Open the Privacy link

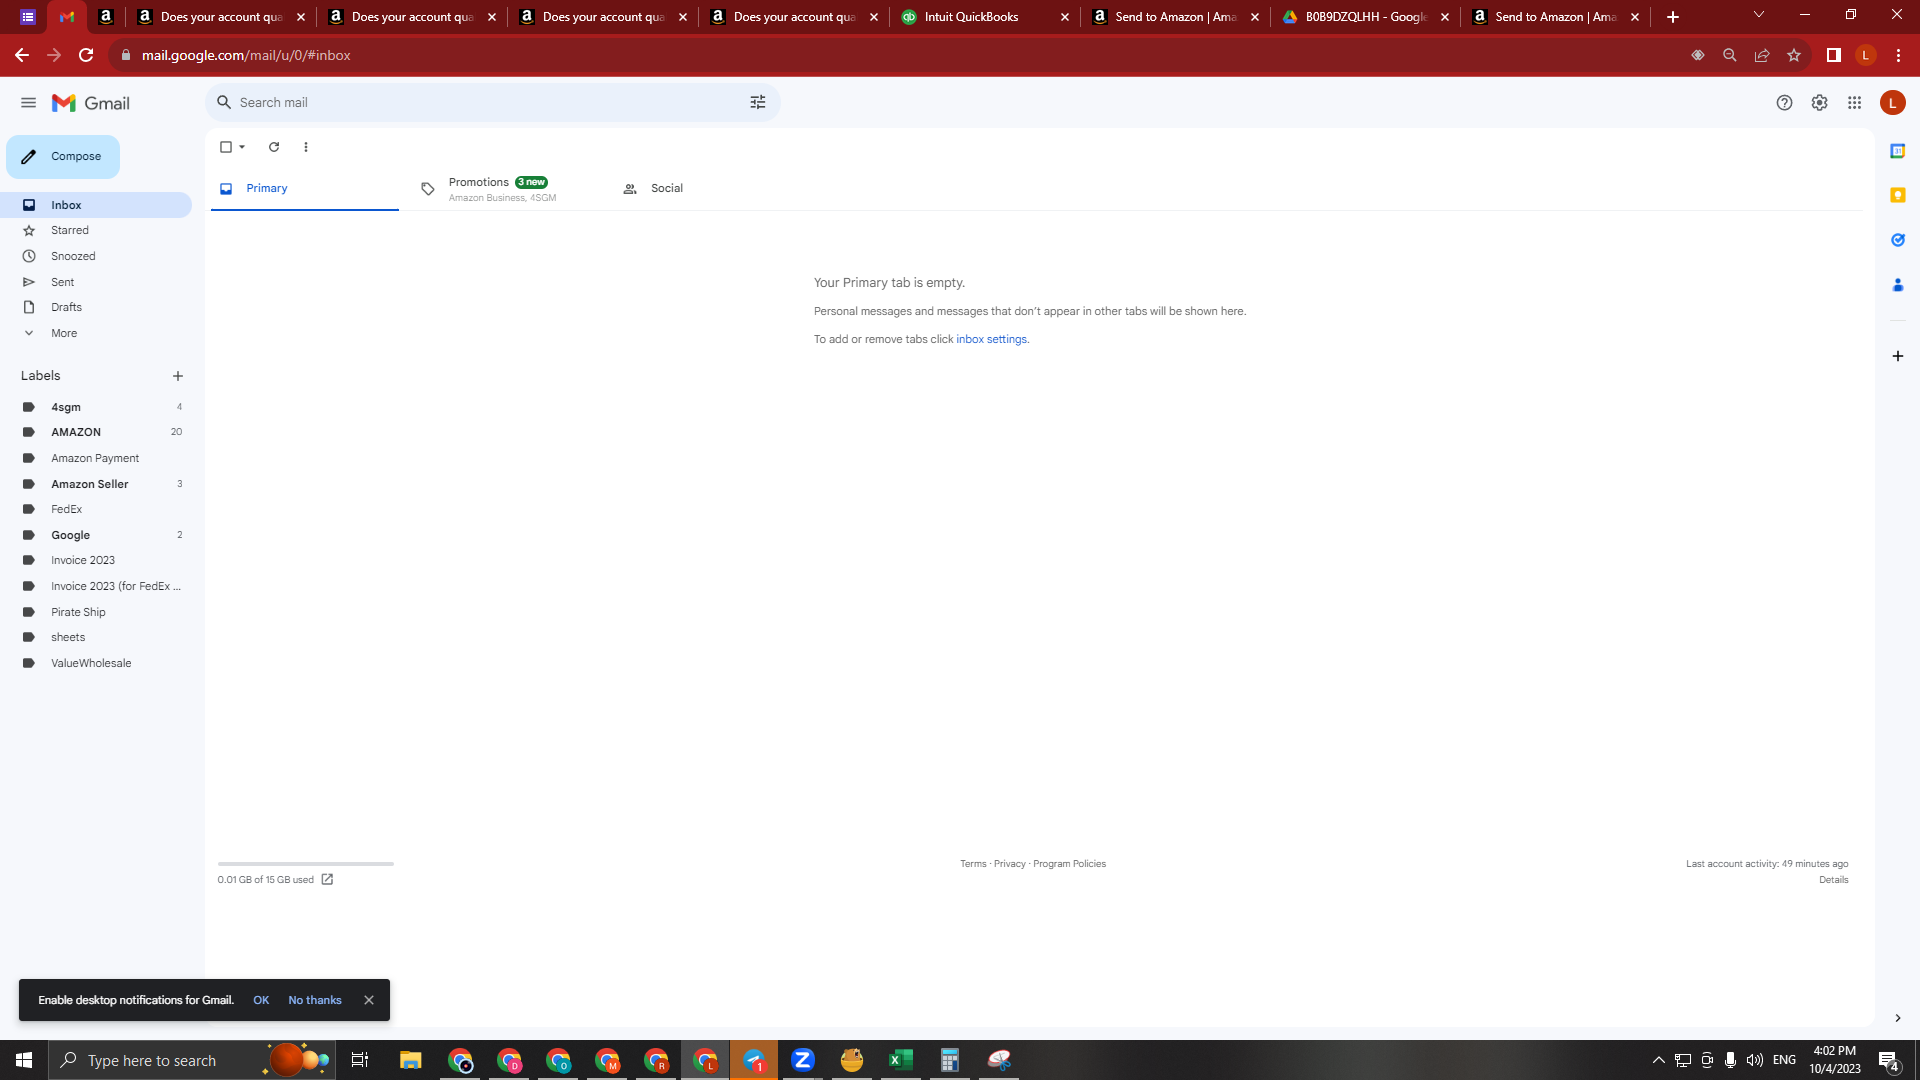(x=1009, y=864)
